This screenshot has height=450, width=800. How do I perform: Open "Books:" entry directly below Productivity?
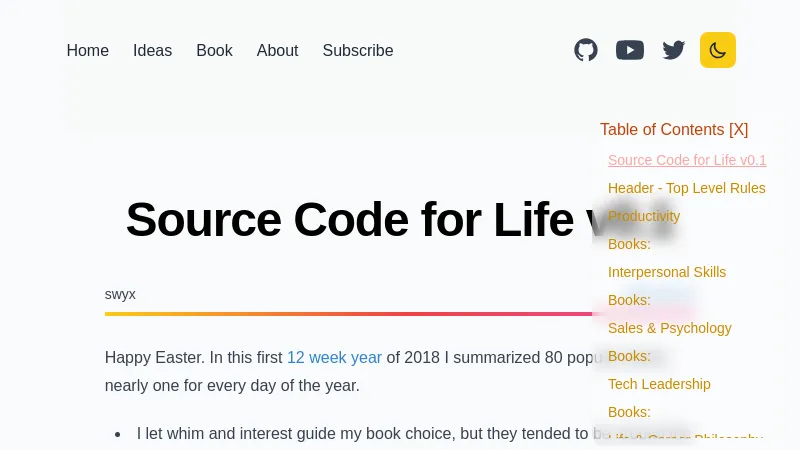[x=629, y=244]
